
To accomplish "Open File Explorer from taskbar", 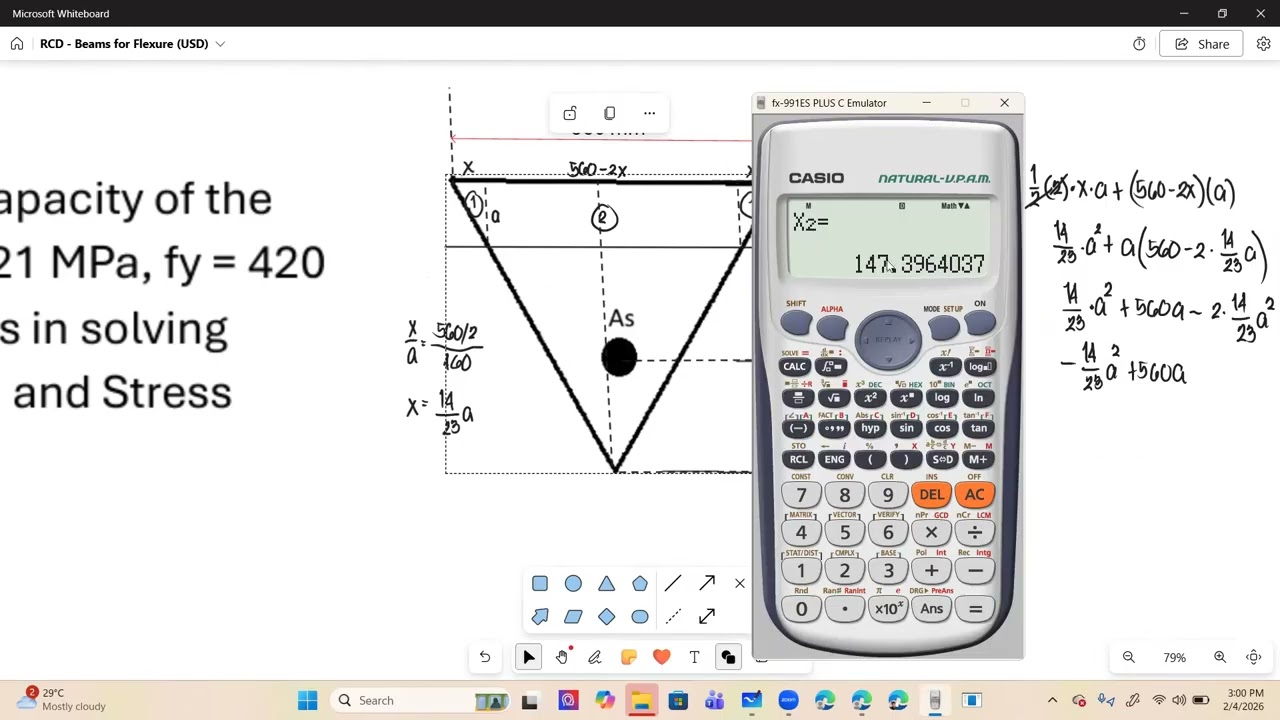I will tap(641, 700).
